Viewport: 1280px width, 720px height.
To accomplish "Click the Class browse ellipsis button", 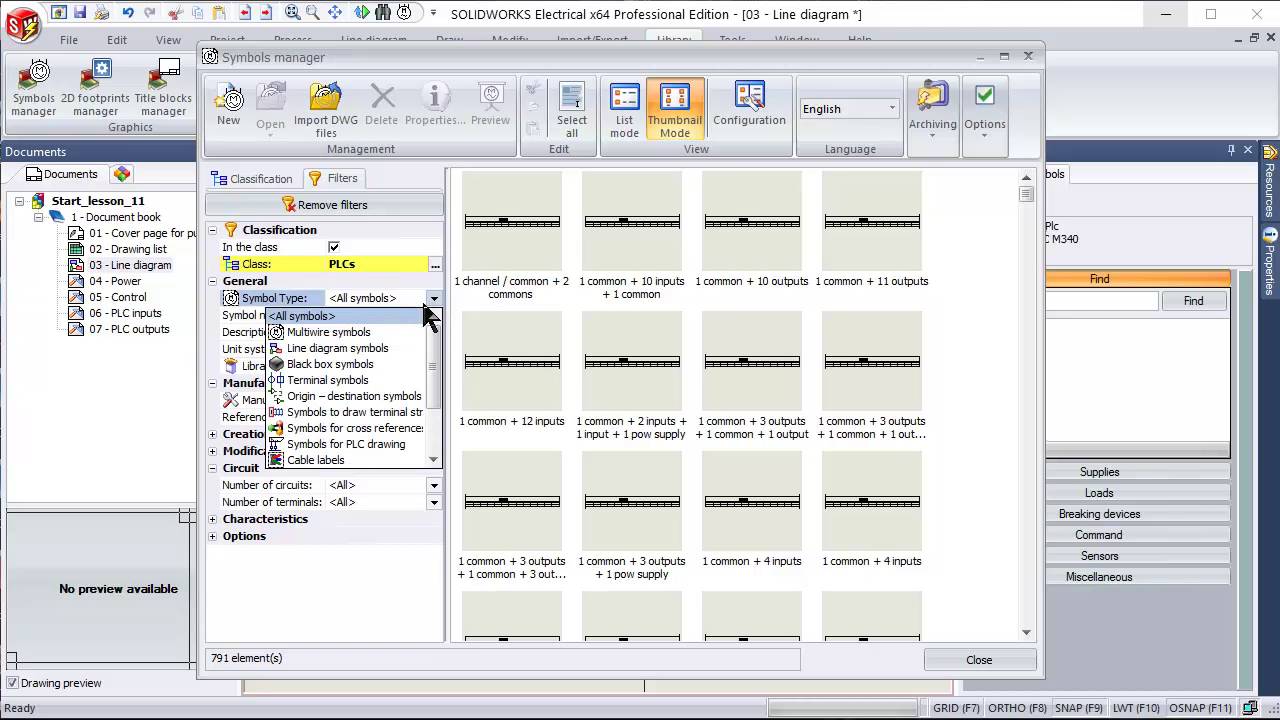I will (435, 265).
